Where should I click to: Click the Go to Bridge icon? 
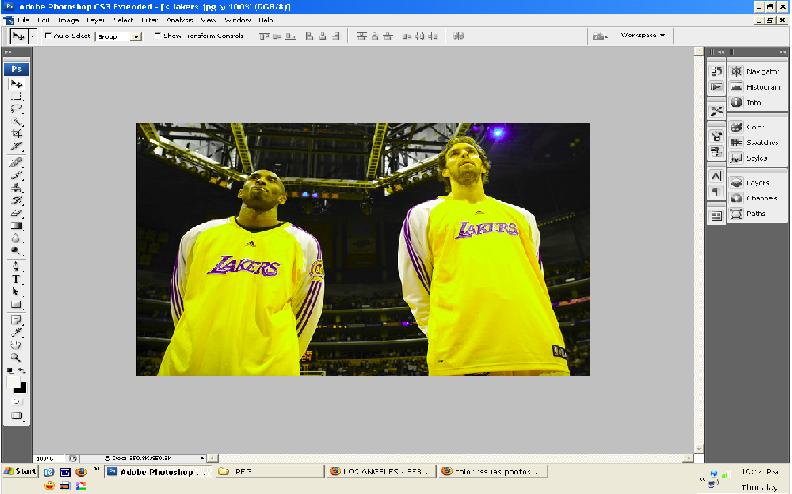(x=599, y=36)
